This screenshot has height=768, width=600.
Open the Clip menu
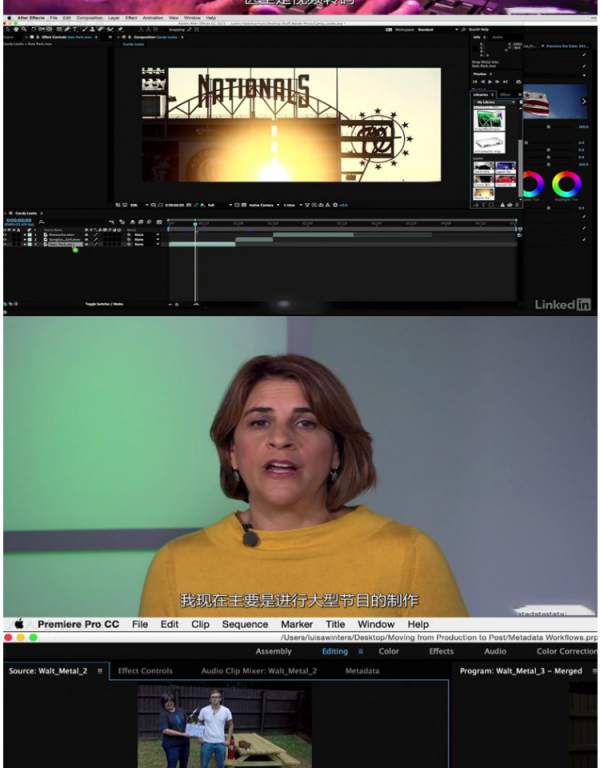[x=200, y=624]
